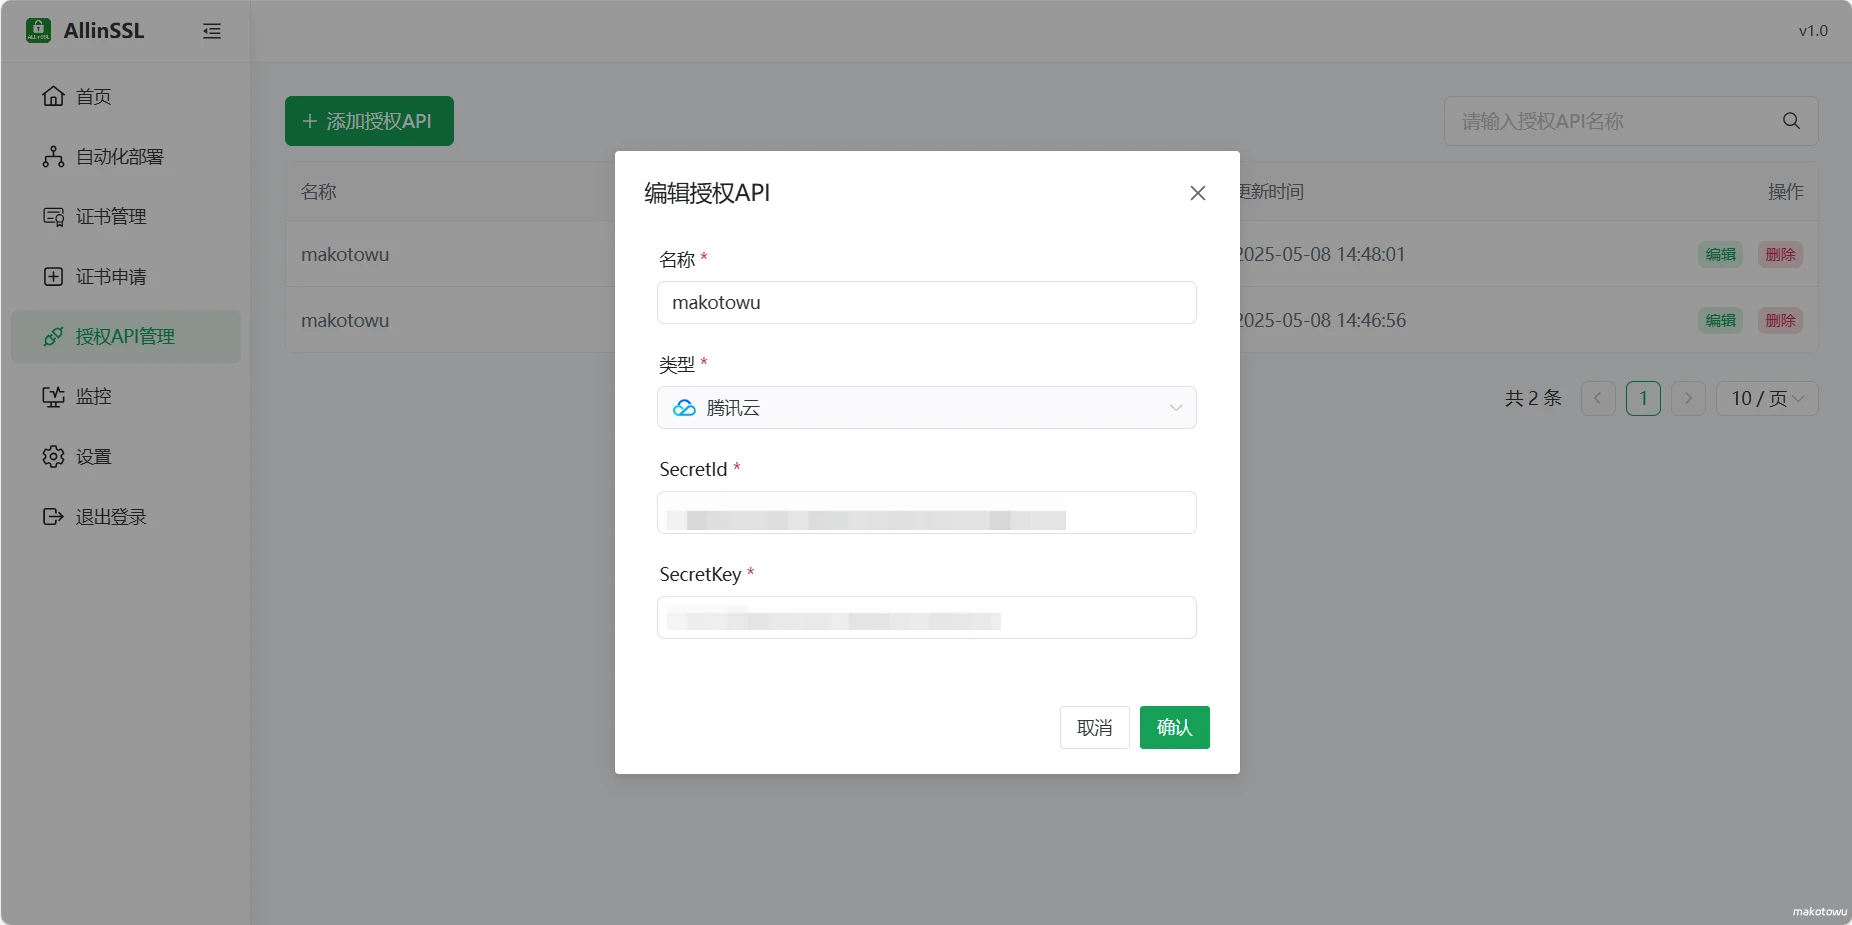Image resolution: width=1852 pixels, height=925 pixels.
Task: Click the AllinSSL logo icon
Action: [x=38, y=30]
